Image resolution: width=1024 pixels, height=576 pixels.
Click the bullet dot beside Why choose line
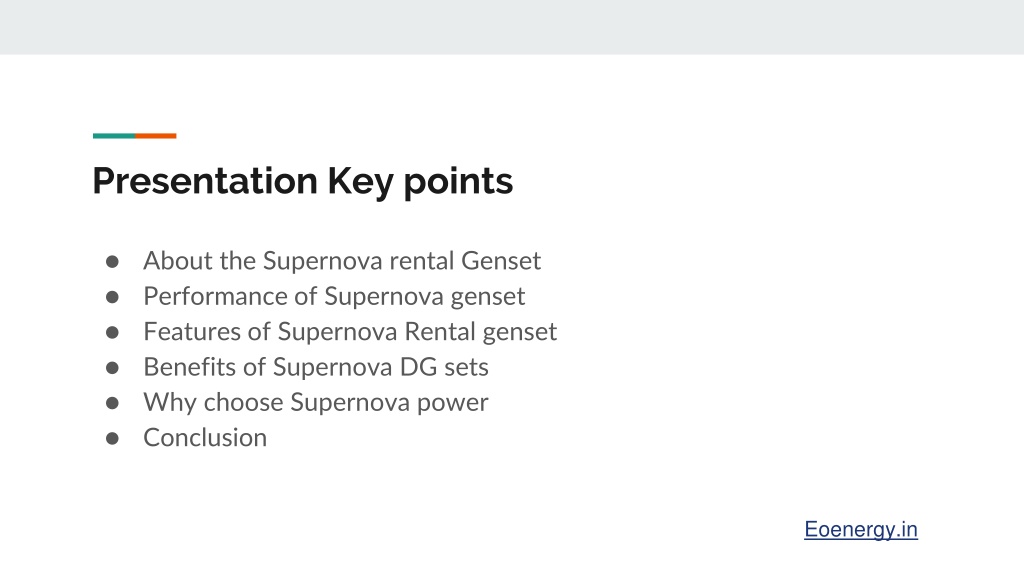click(x=112, y=403)
